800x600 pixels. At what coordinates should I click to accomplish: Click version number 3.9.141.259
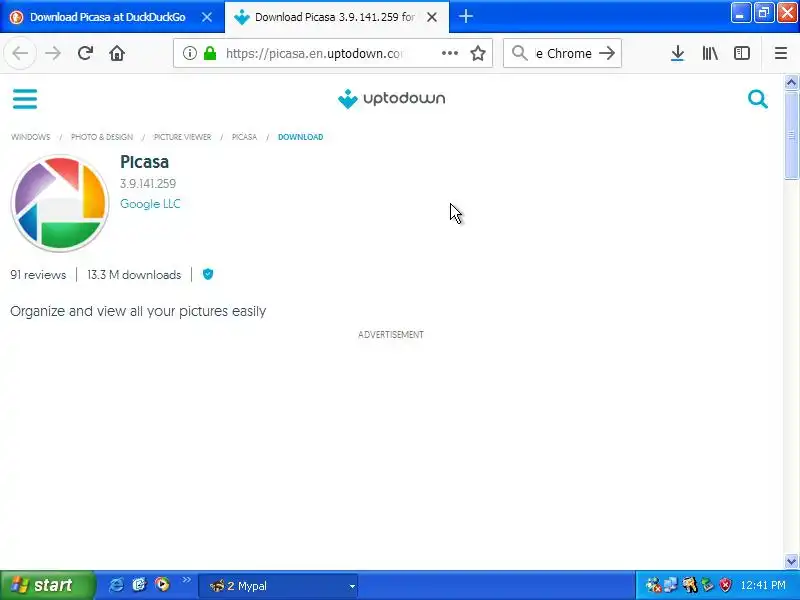[x=148, y=184]
